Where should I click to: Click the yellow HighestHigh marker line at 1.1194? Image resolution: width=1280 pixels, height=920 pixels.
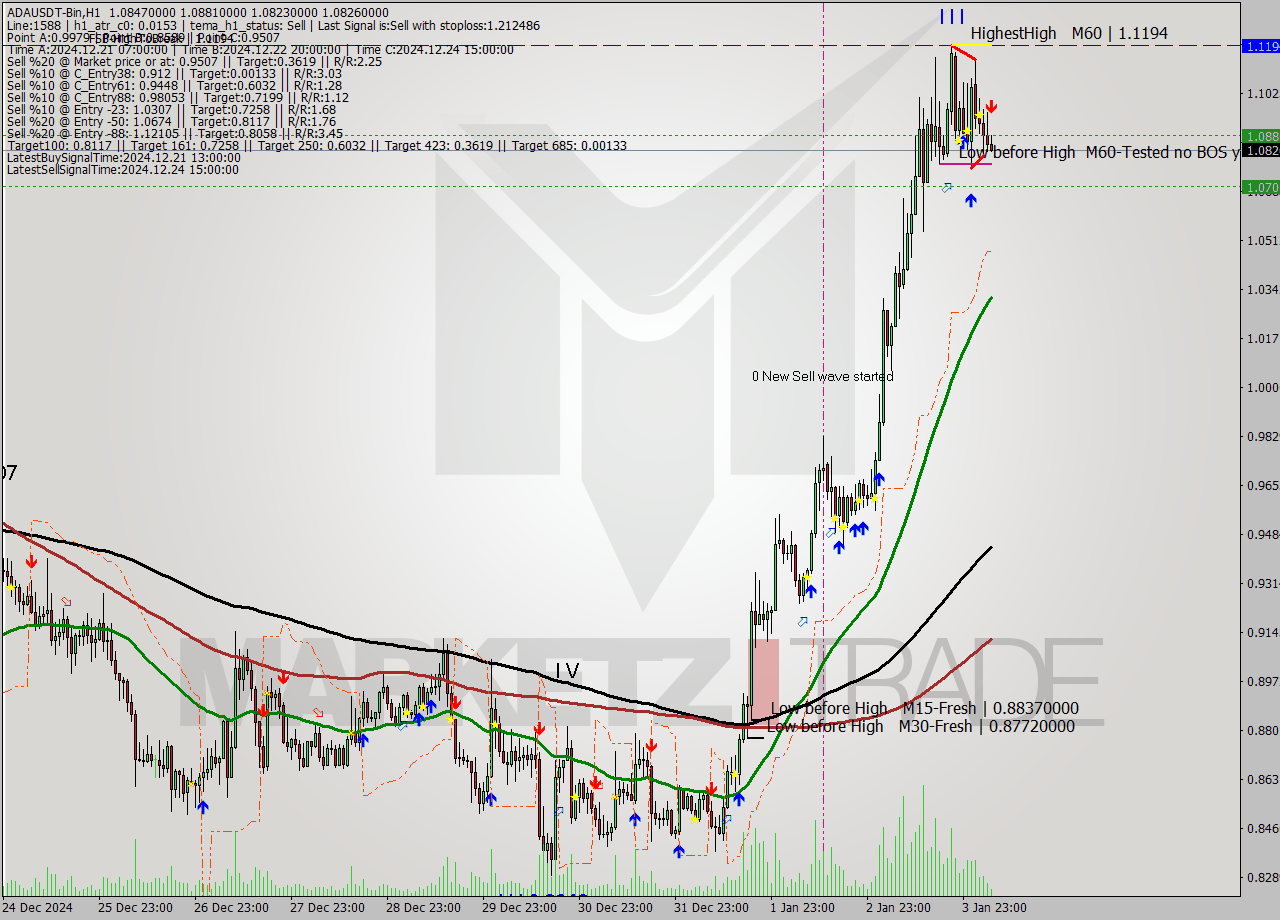tap(971, 45)
